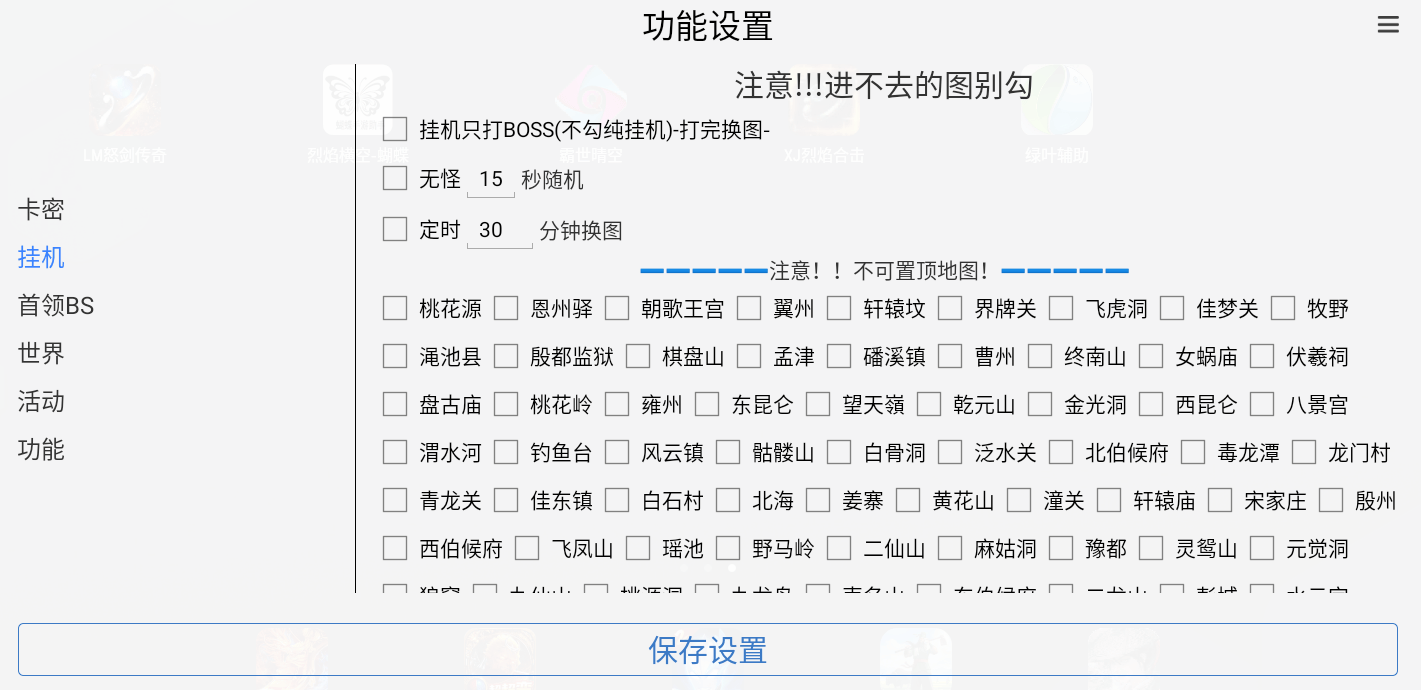
Task: Check the 曹州 box
Action: point(950,356)
